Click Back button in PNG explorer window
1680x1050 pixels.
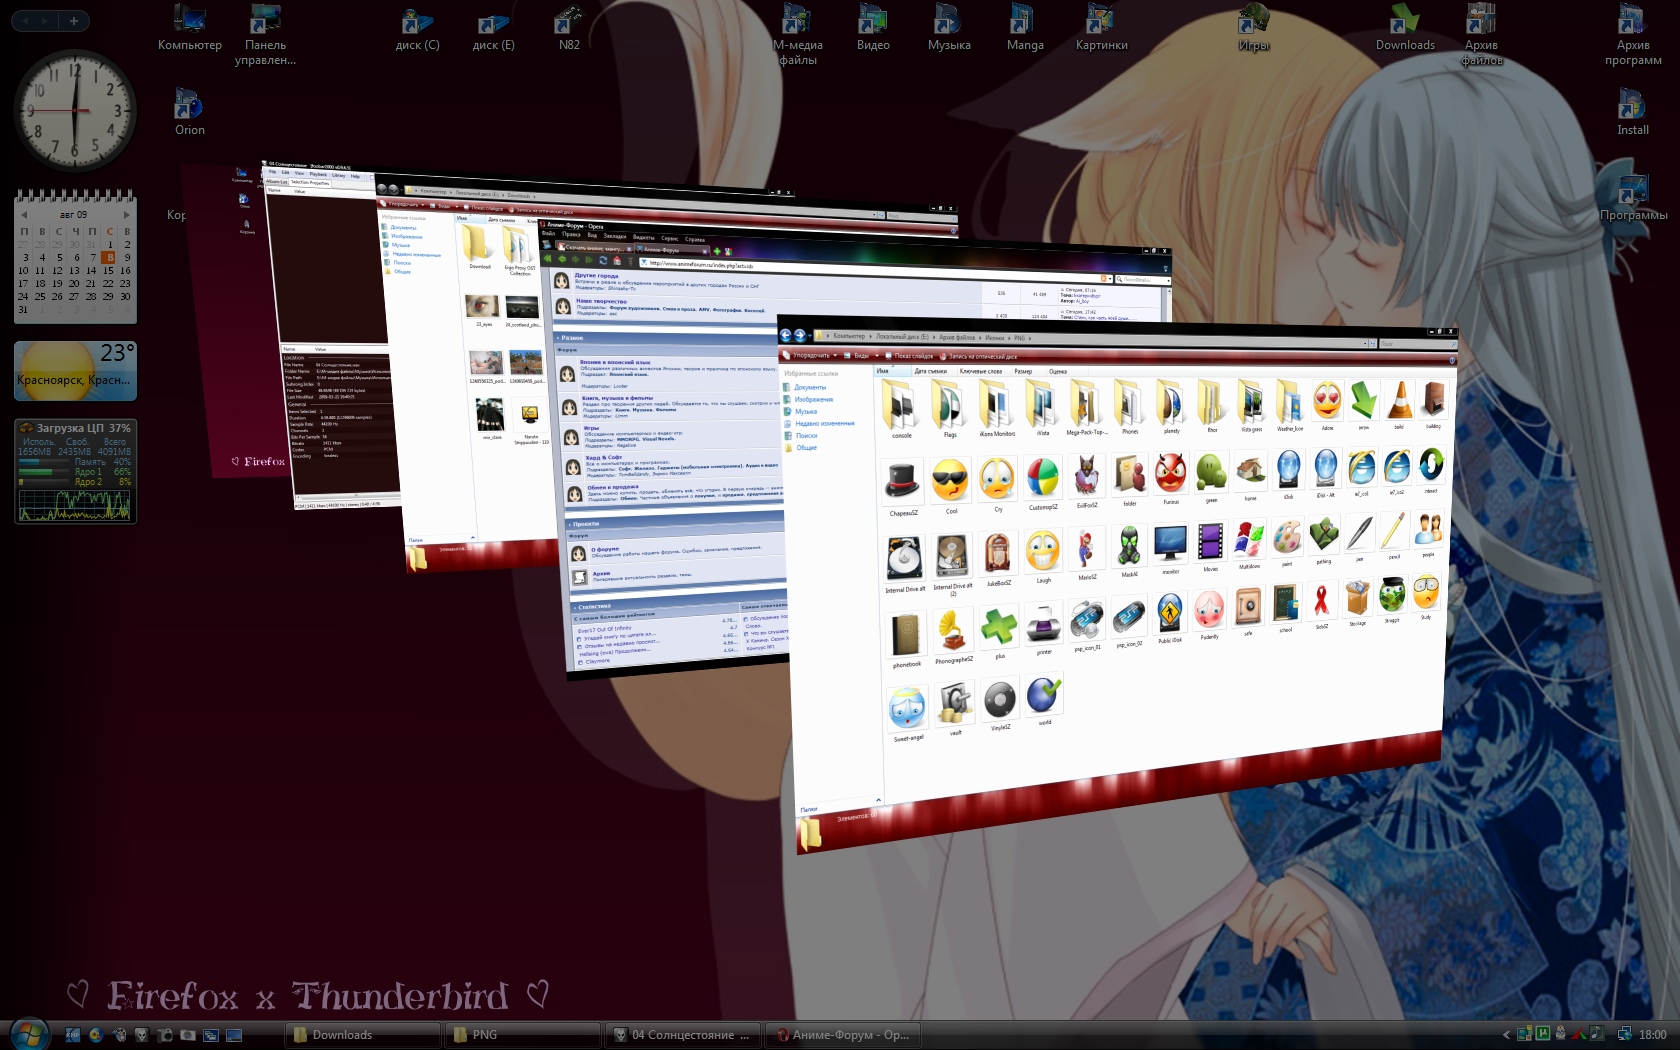click(786, 335)
